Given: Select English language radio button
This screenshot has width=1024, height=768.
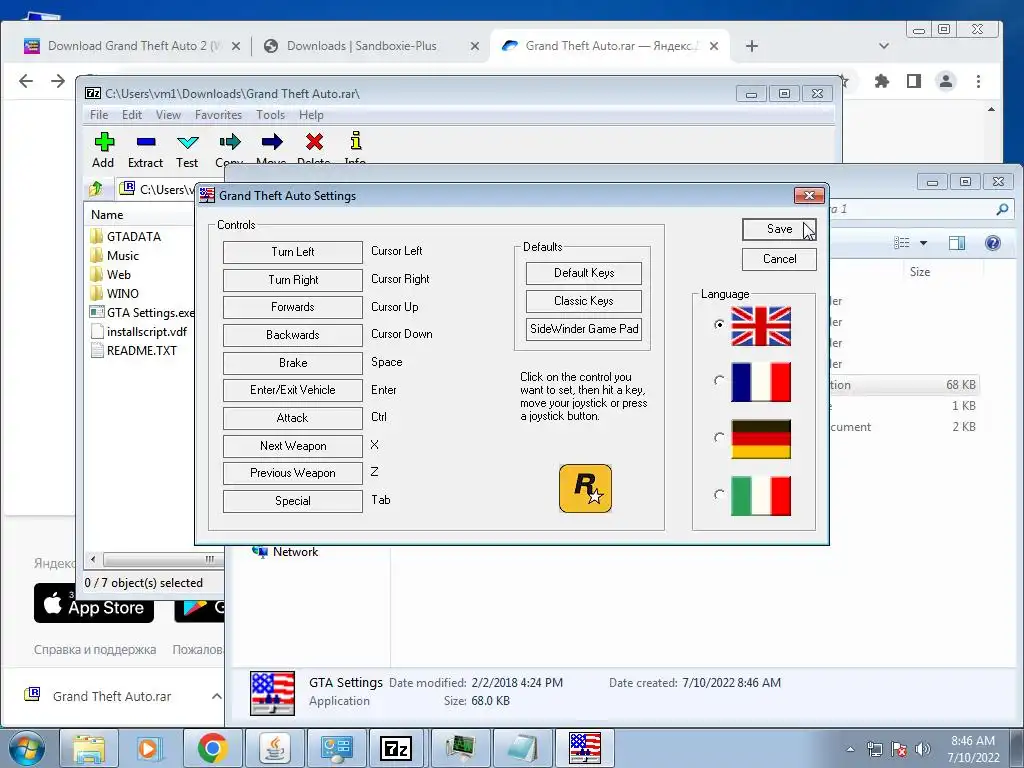Looking at the screenshot, I should (719, 325).
